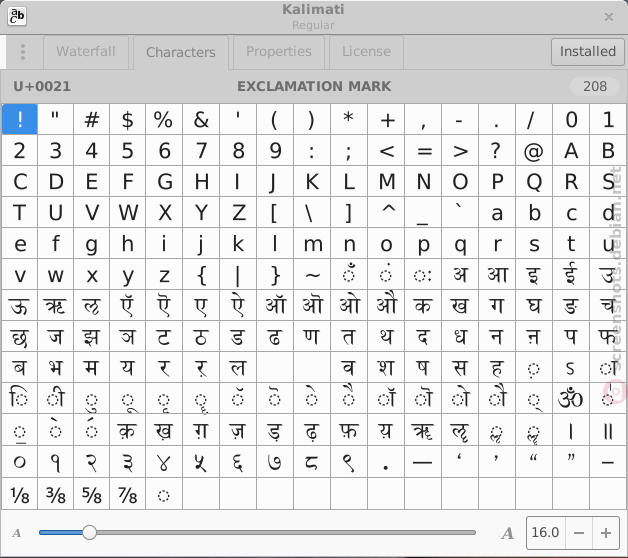Viewport: 628px width, 558px height.
Task: Open the Properties tab
Action: pos(279,52)
